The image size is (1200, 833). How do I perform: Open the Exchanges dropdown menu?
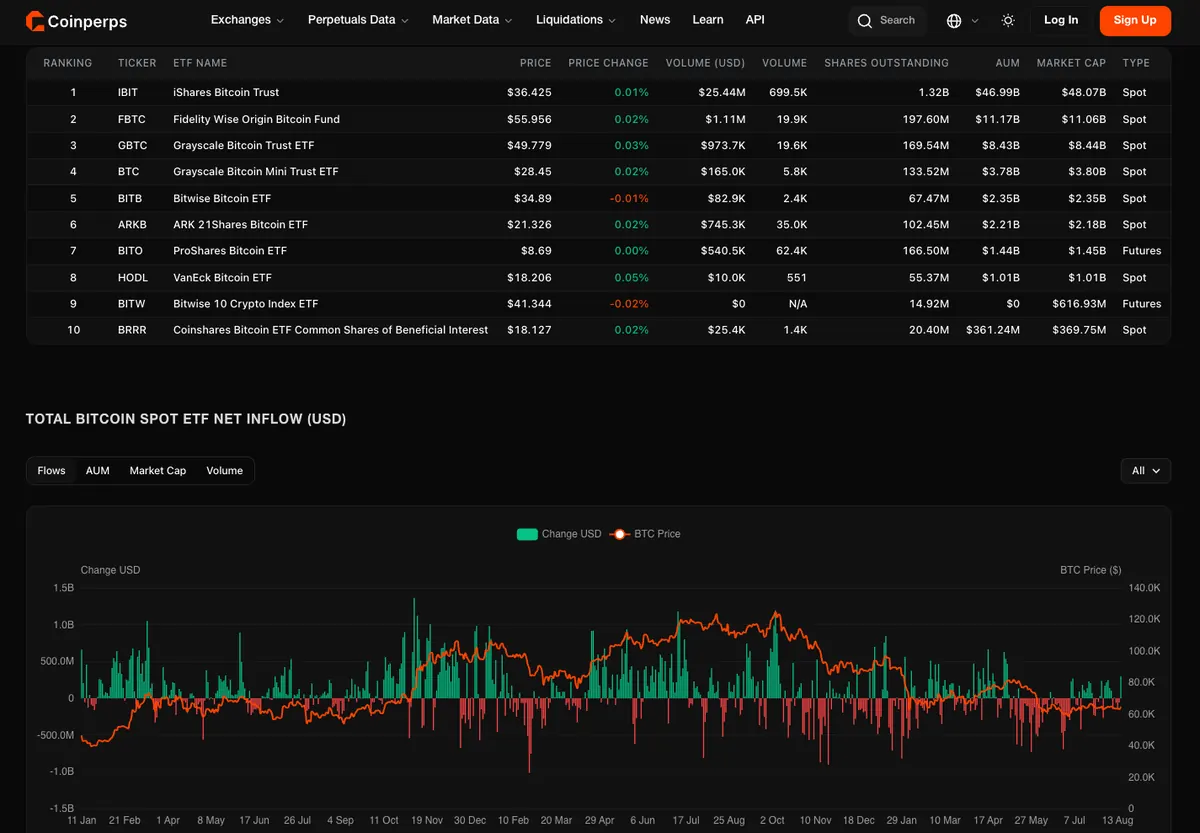pos(247,20)
